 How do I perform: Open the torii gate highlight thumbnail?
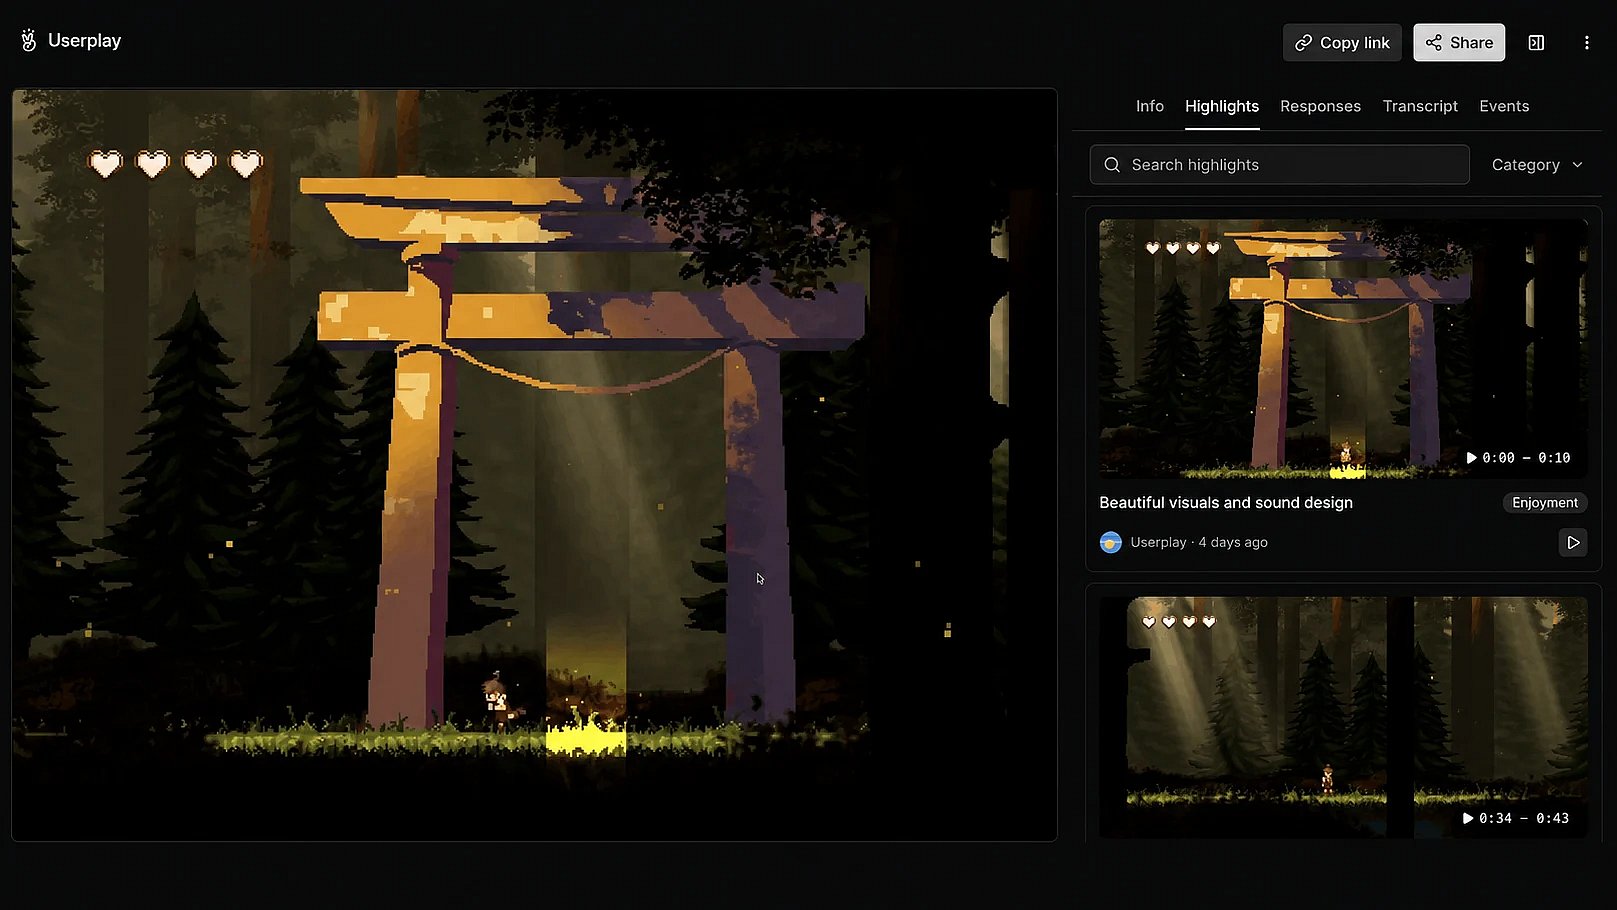pos(1343,348)
